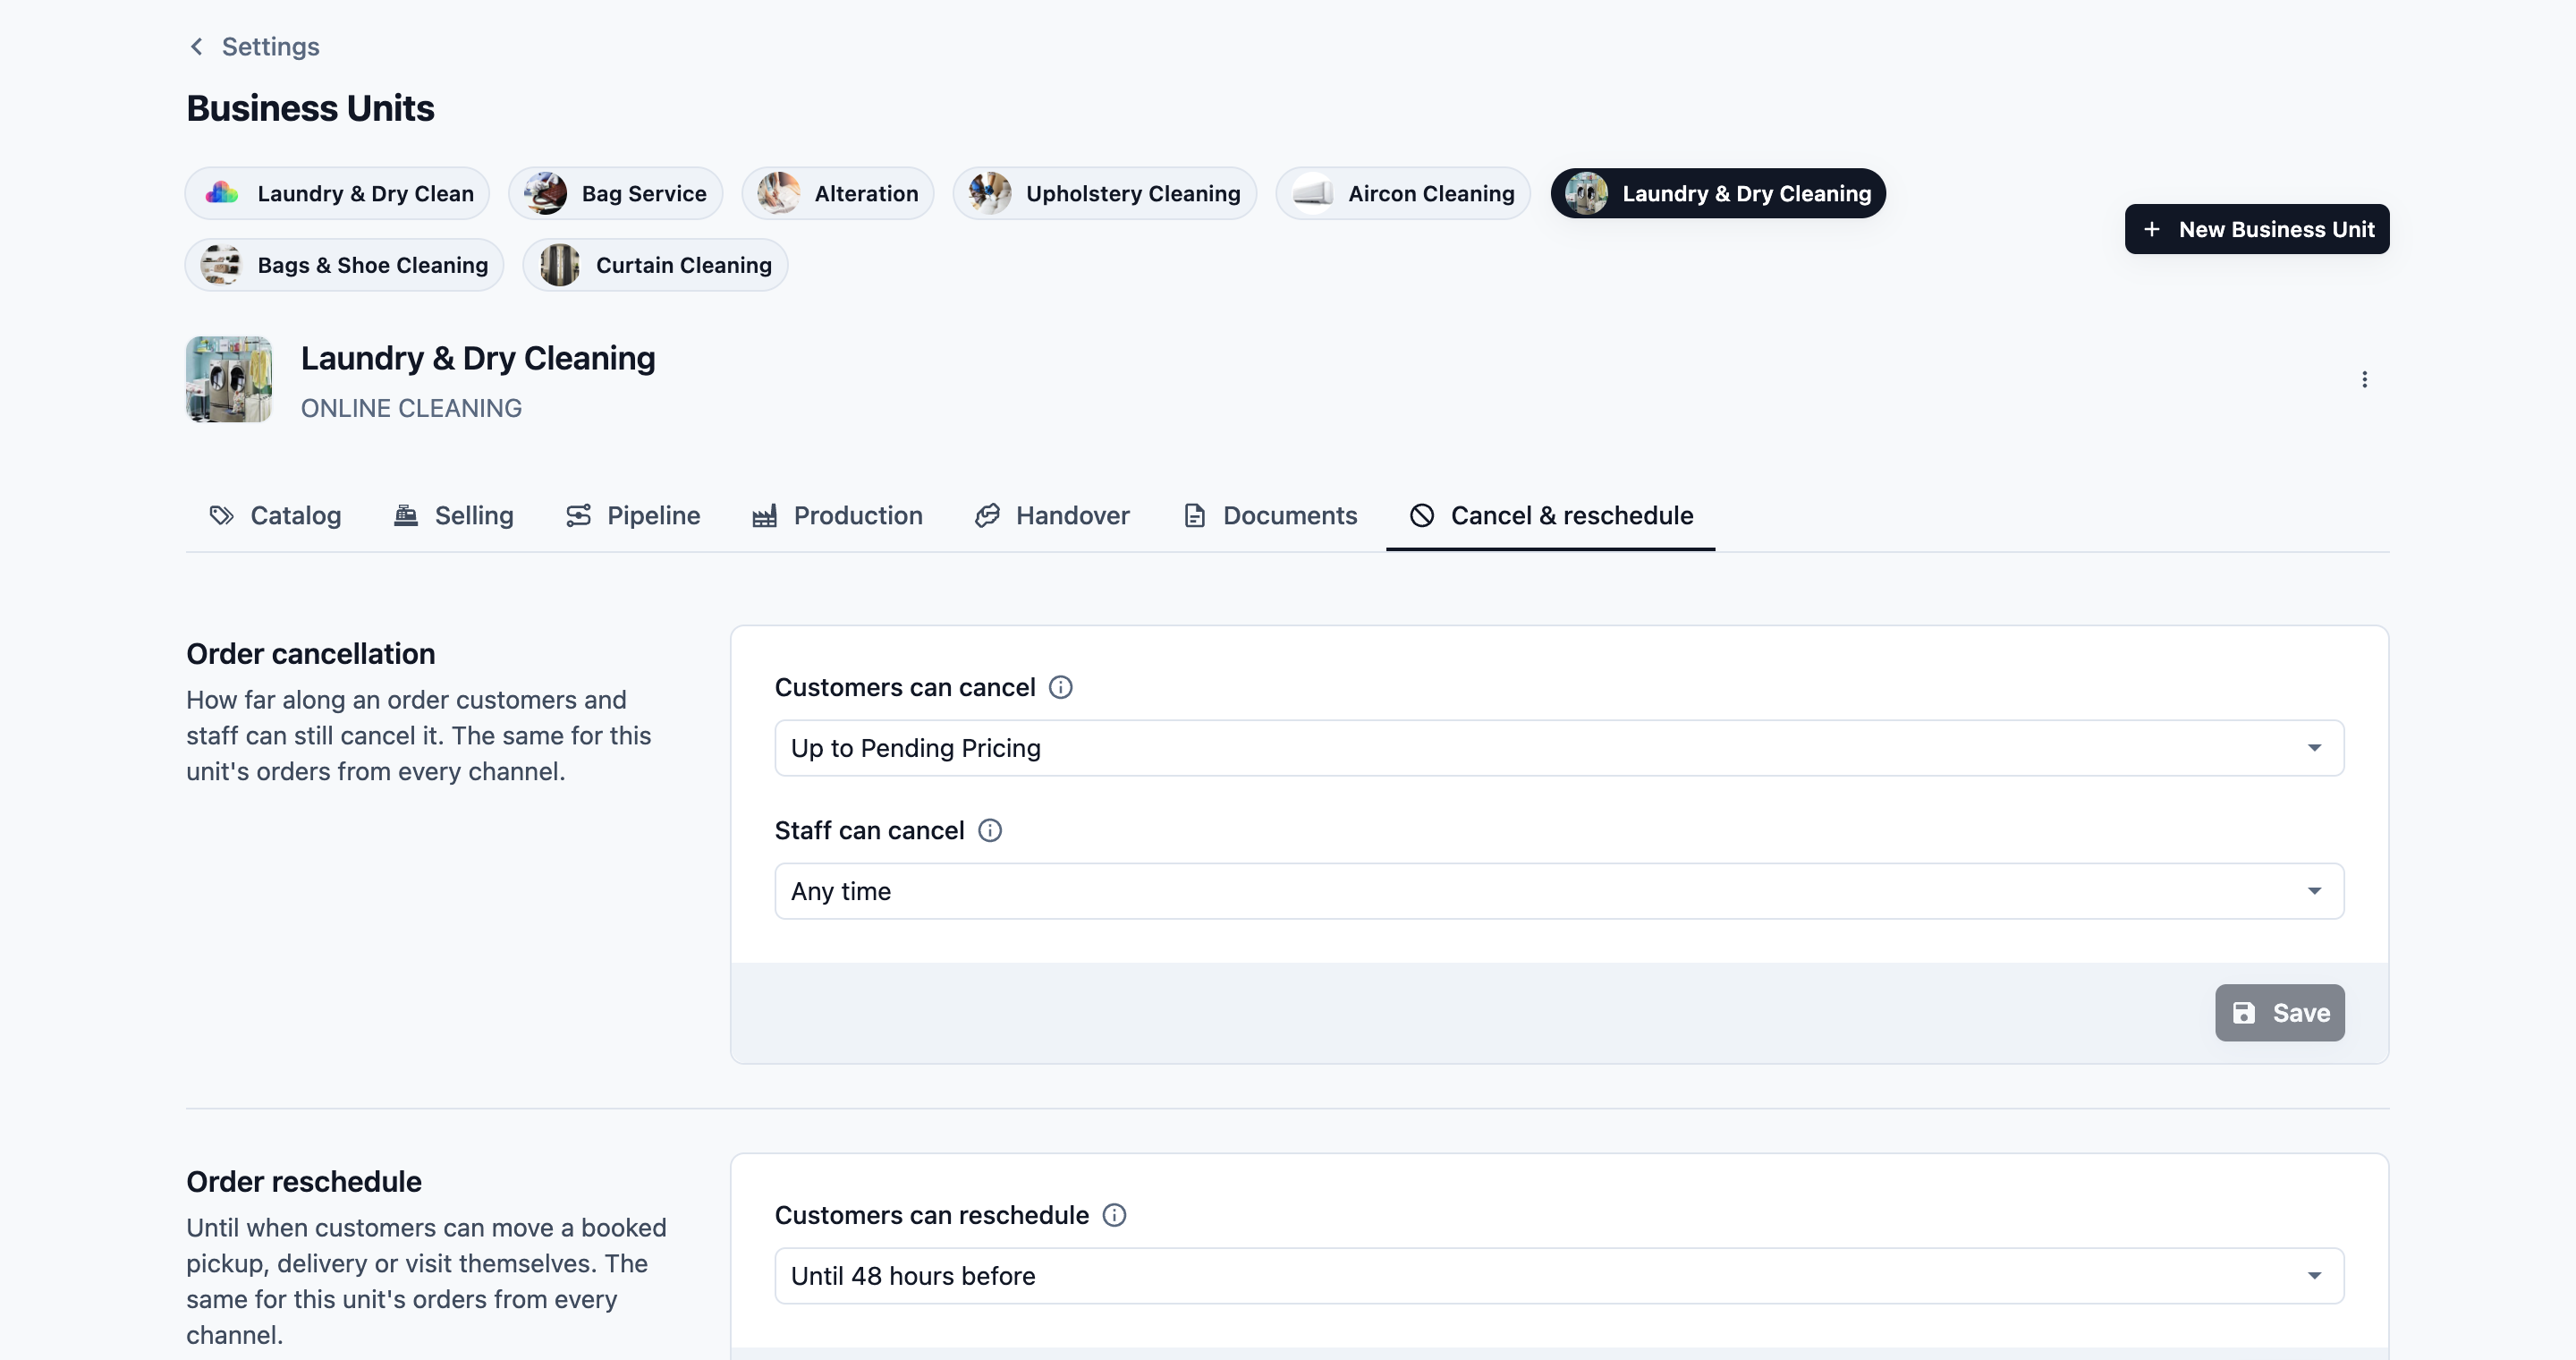2576x1360 pixels.
Task: Click the info icon beside Staff can cancel
Action: pos(990,830)
